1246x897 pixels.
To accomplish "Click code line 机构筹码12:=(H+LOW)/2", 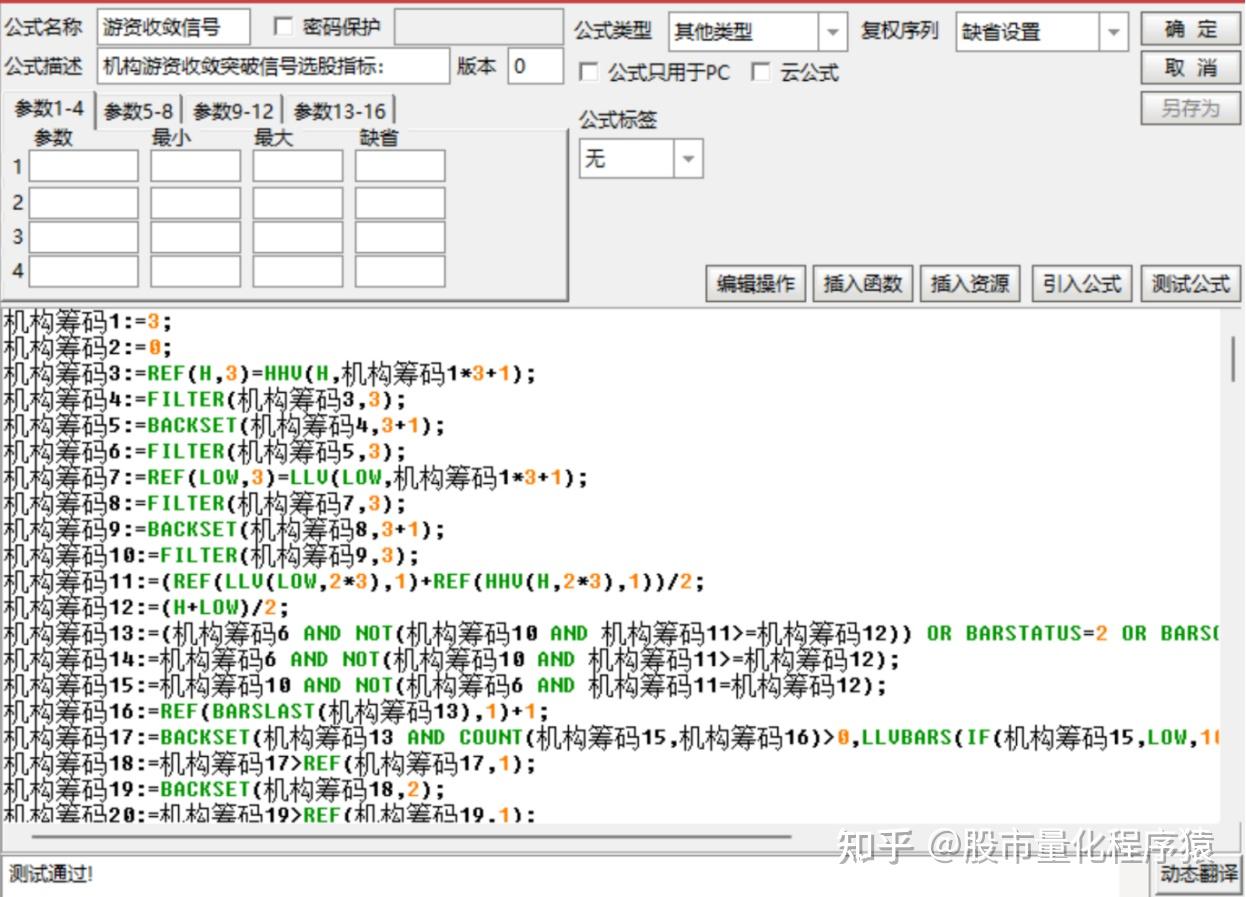I will pyautogui.click(x=146, y=607).
